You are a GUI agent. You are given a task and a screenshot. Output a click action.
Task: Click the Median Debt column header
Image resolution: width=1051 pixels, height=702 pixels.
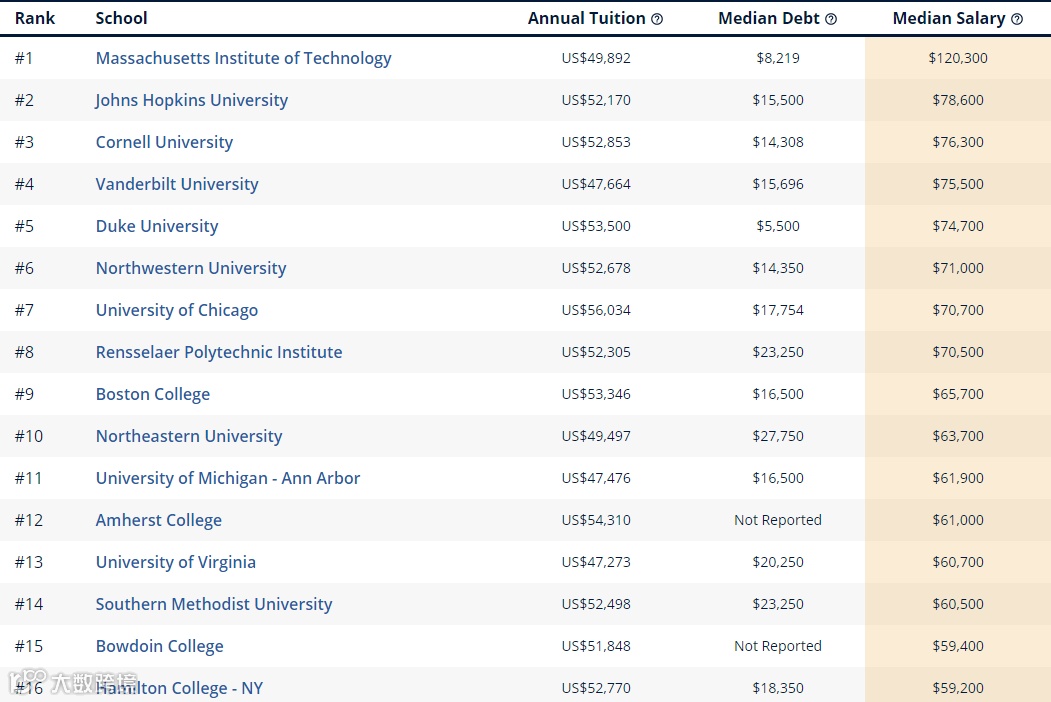point(769,19)
